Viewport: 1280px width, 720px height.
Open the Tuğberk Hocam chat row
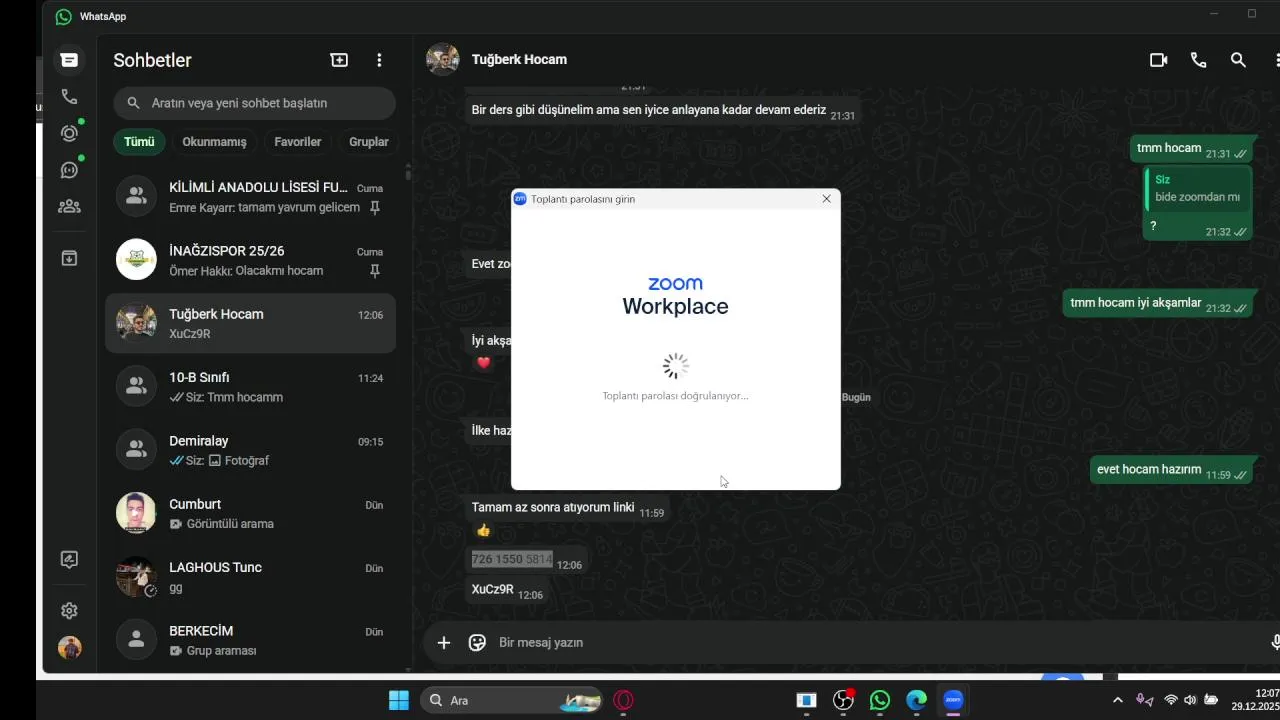[x=250, y=323]
